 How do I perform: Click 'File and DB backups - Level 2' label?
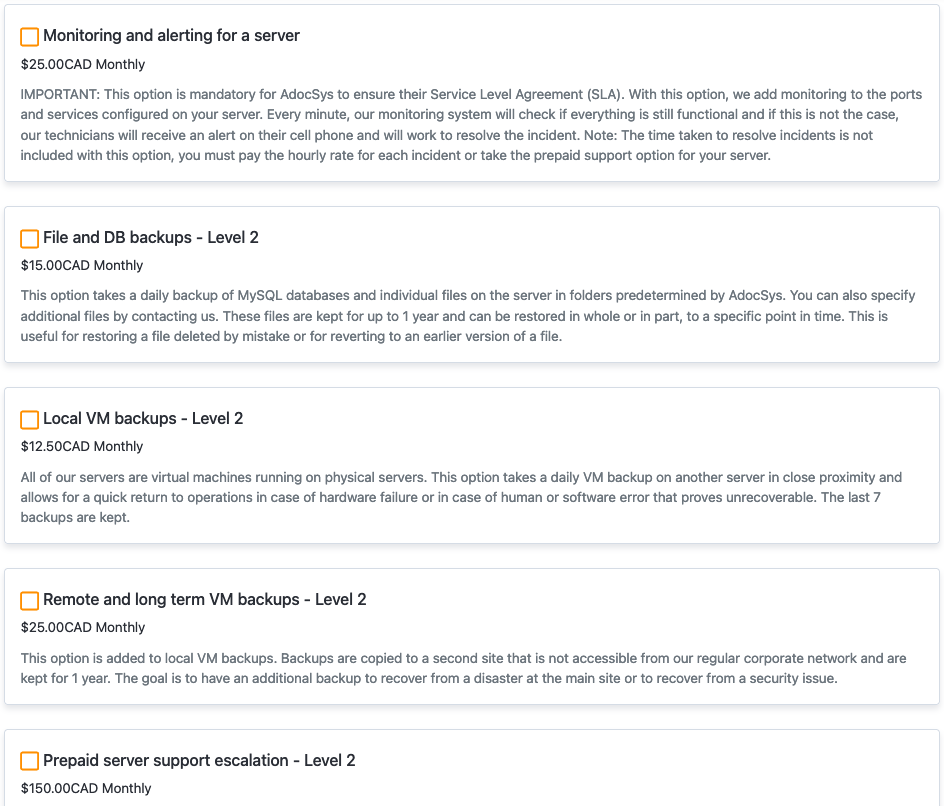[x=151, y=238]
